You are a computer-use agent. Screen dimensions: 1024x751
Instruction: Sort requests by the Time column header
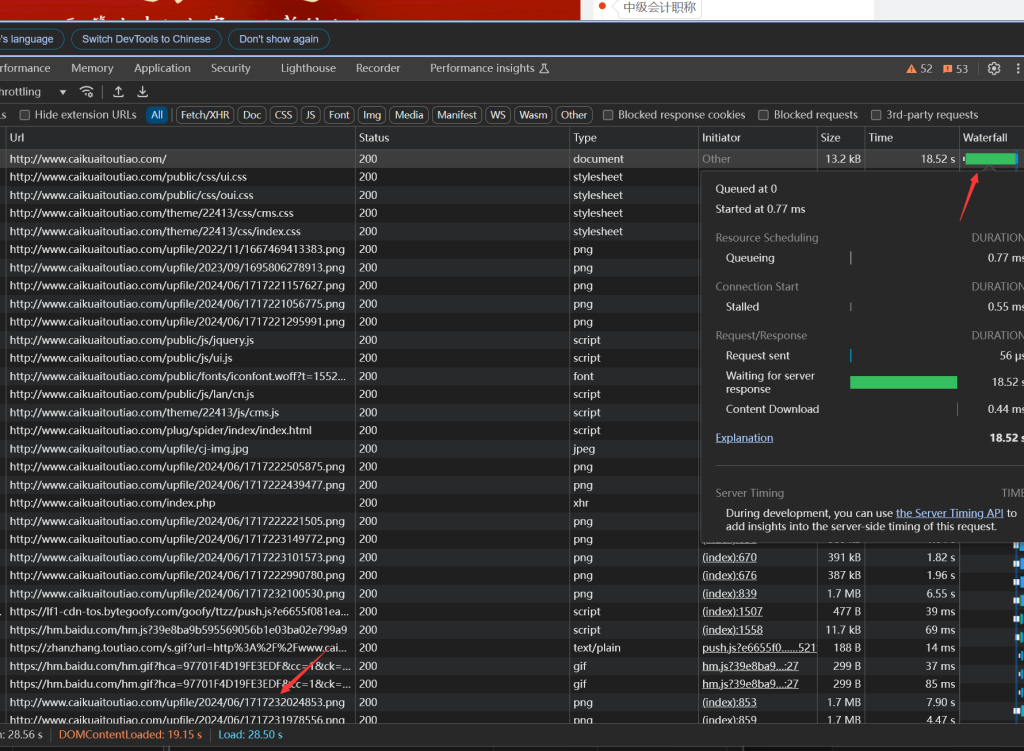point(881,138)
